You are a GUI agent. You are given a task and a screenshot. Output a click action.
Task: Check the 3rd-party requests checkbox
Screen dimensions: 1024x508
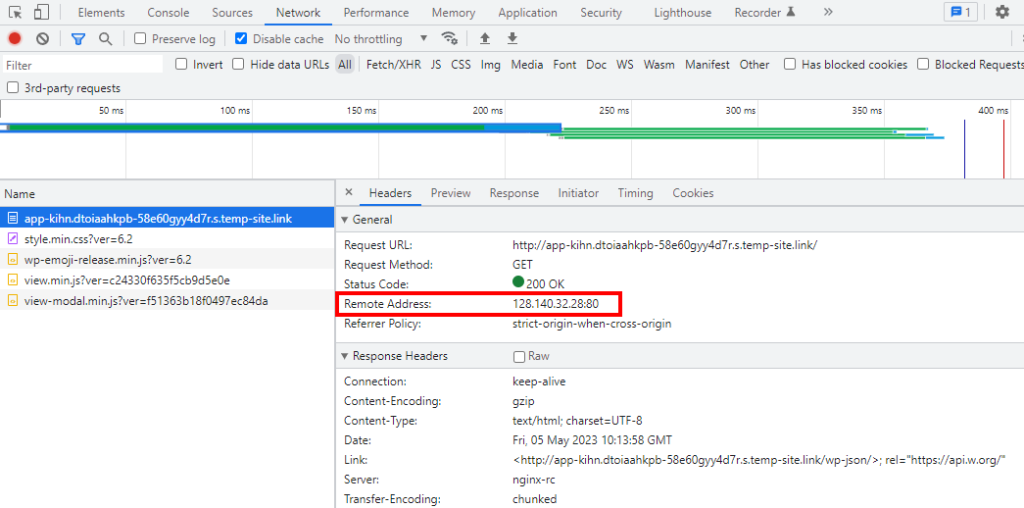[x=12, y=87]
